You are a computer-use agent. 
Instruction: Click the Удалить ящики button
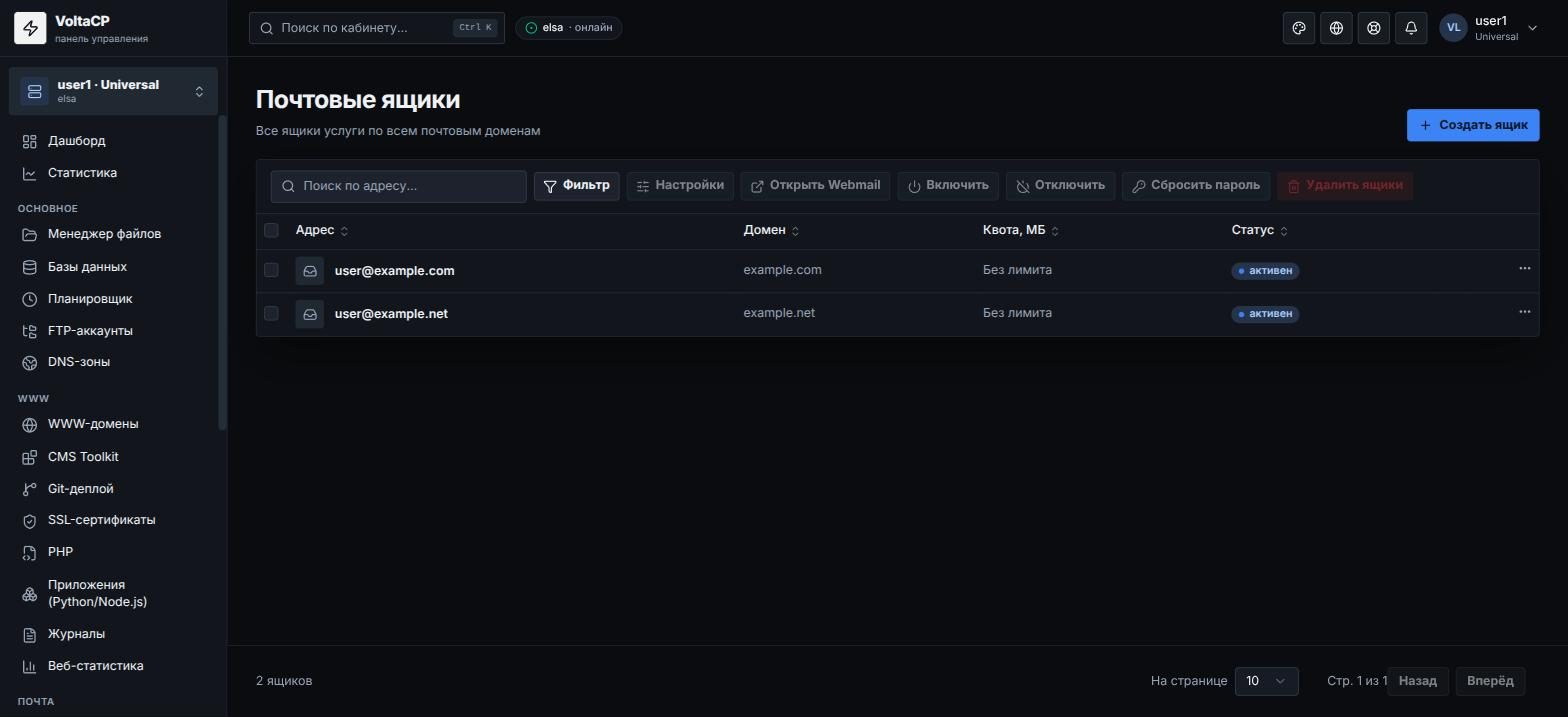point(1345,186)
